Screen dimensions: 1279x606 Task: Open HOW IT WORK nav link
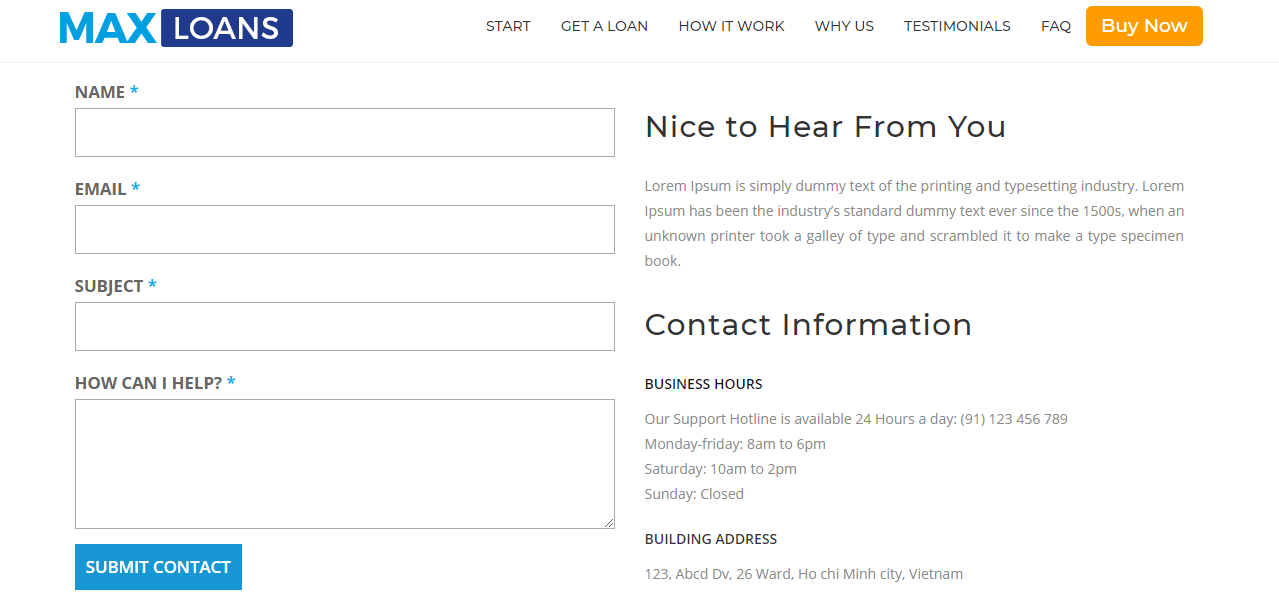click(x=731, y=26)
